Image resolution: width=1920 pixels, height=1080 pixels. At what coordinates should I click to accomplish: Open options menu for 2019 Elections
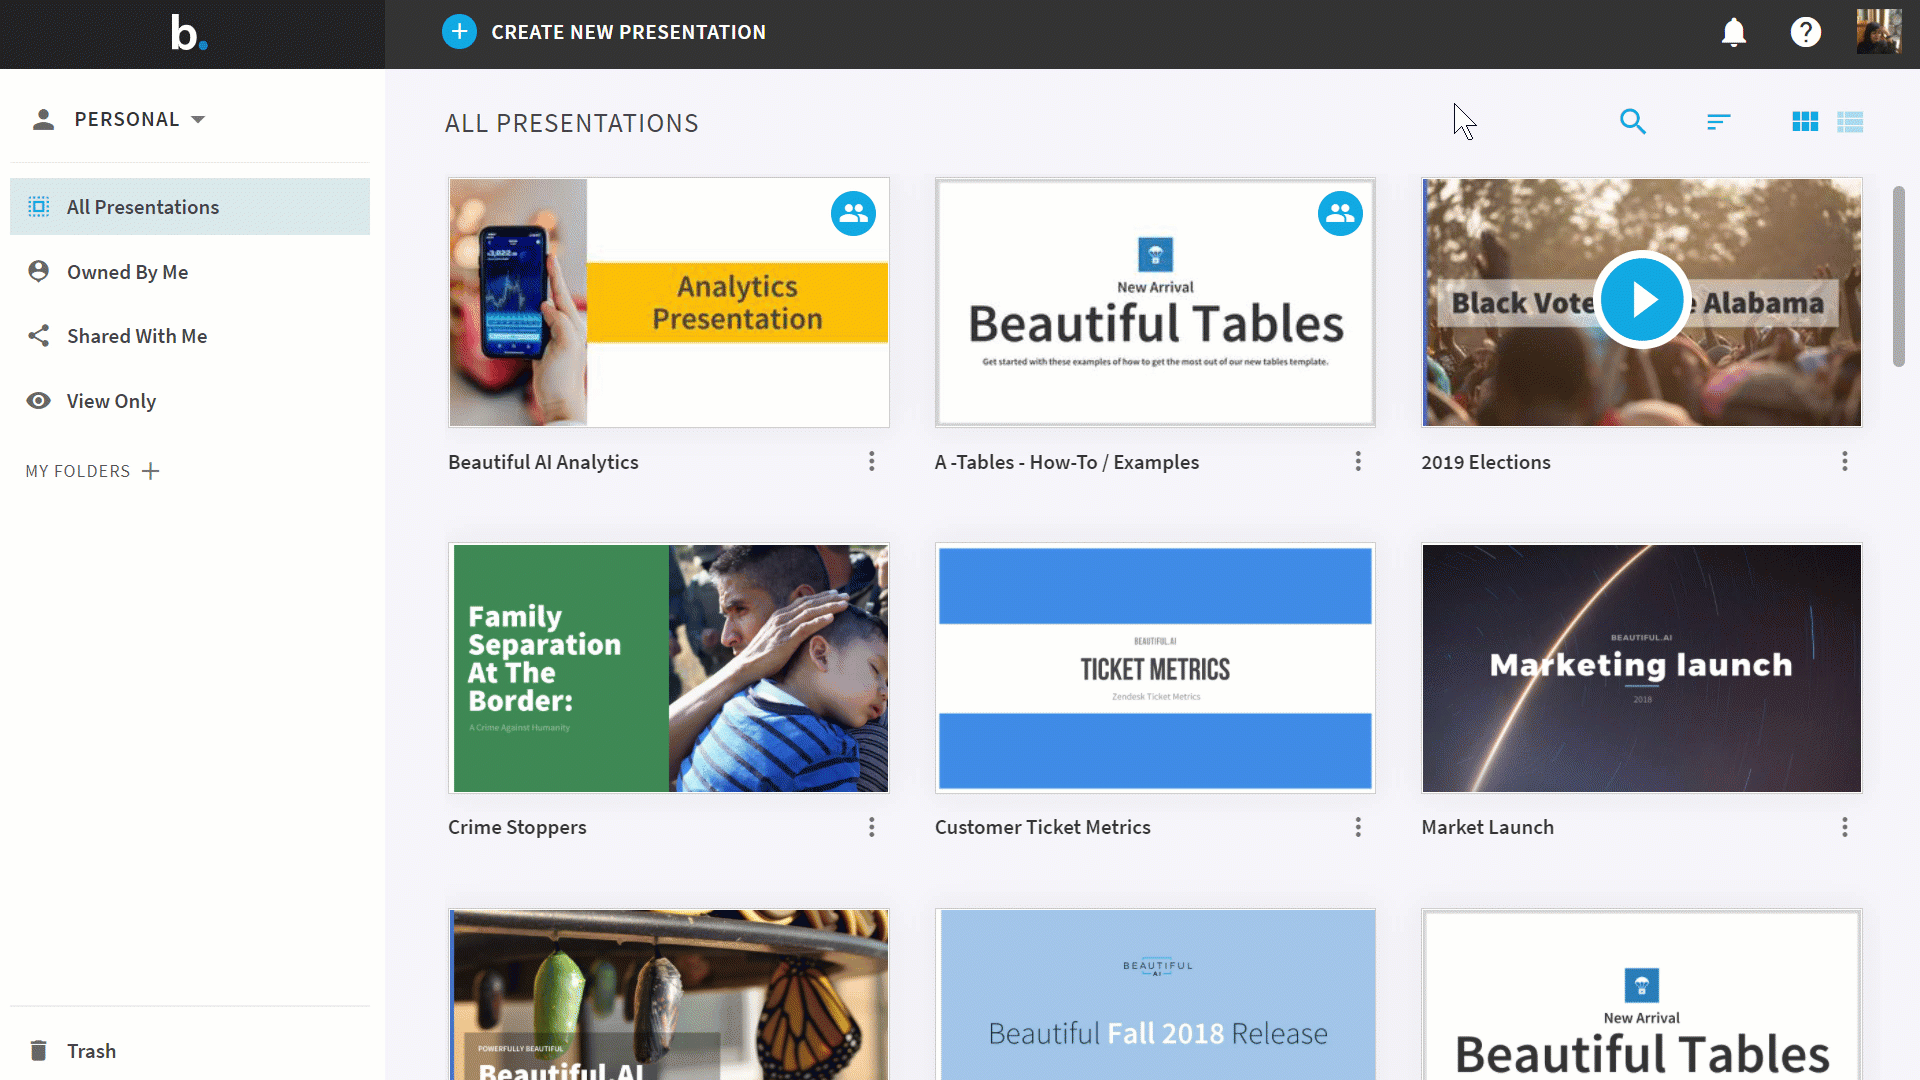pos(1845,461)
